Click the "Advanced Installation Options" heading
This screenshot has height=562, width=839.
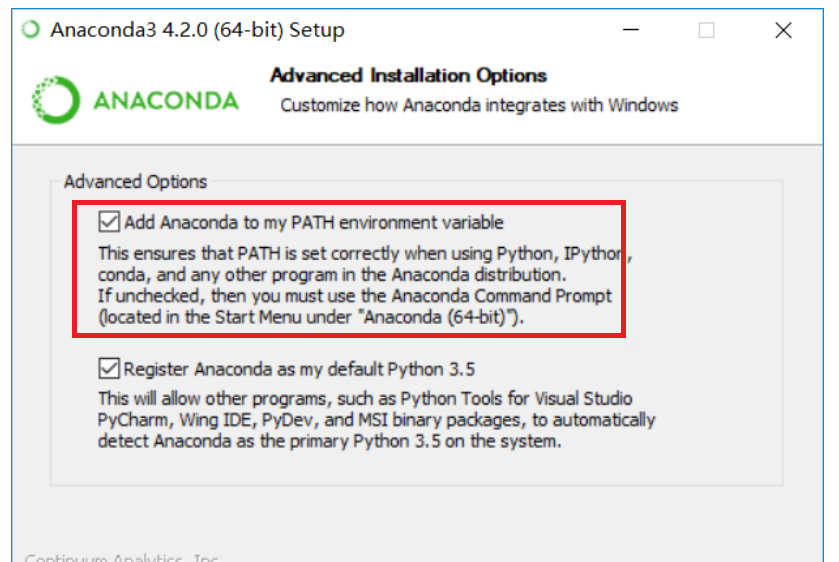(x=409, y=76)
